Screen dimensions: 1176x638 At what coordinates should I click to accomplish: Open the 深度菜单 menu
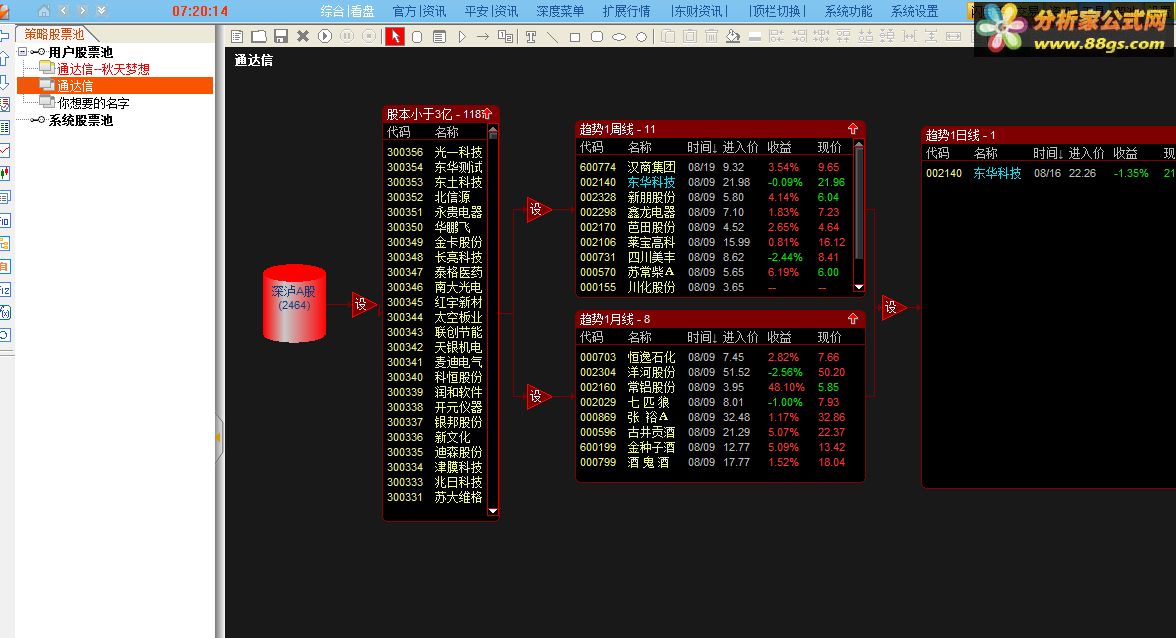tap(560, 11)
